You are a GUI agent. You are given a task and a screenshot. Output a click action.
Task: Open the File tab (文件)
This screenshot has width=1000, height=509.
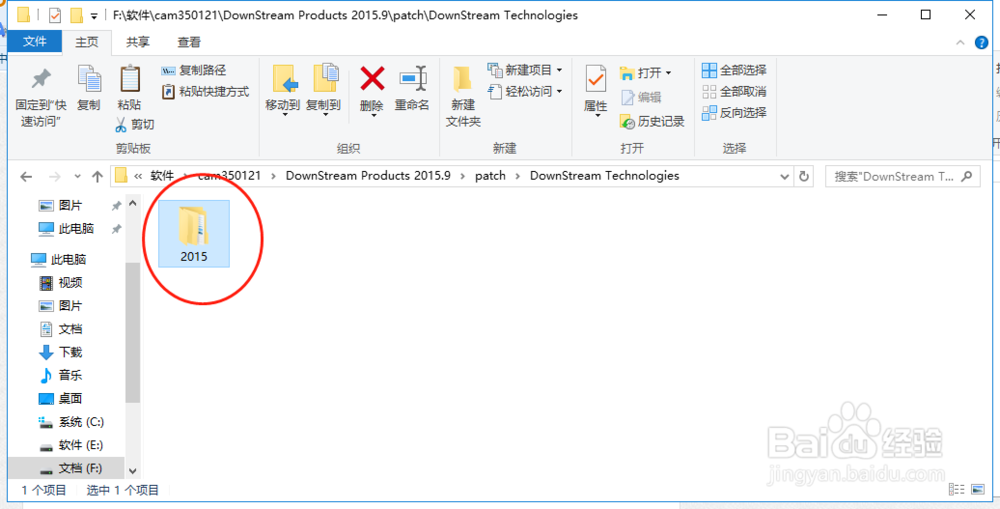coord(34,42)
